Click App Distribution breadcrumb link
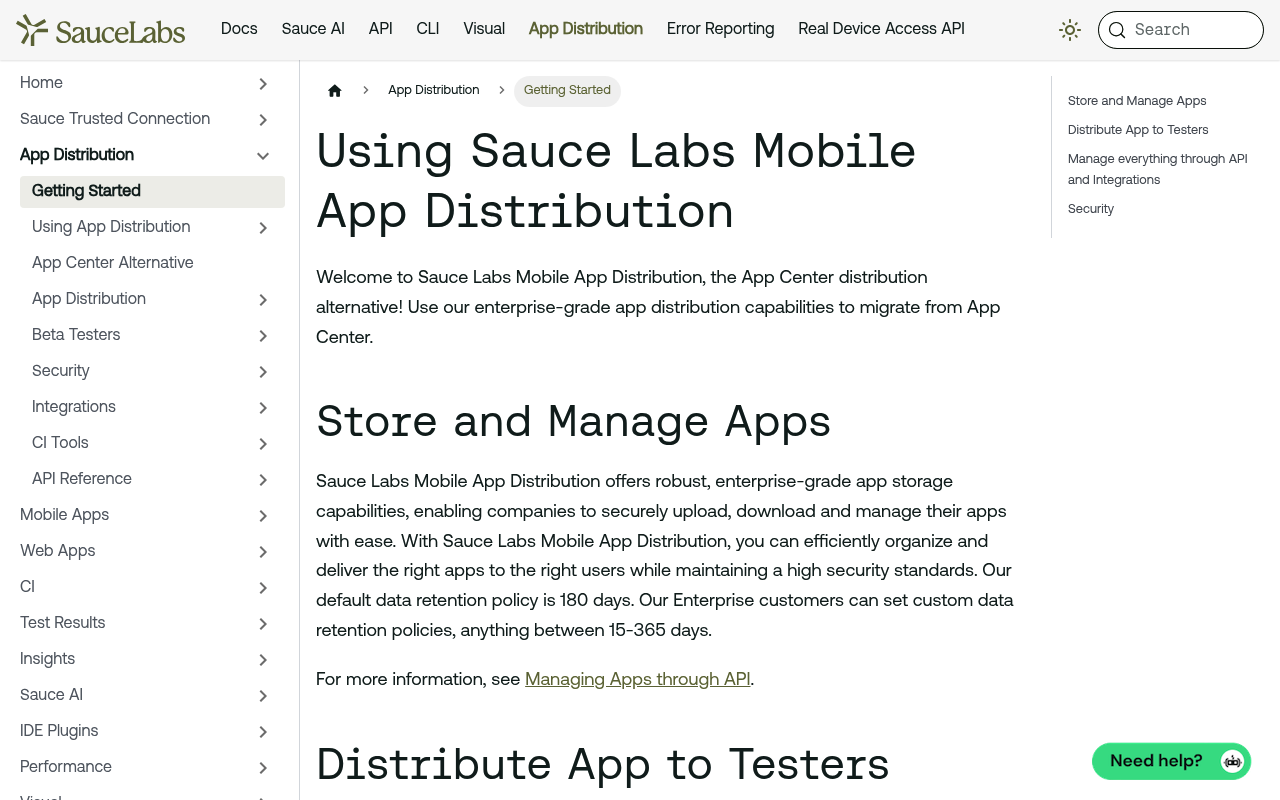Screen dimensions: 1280x800 [434, 90]
